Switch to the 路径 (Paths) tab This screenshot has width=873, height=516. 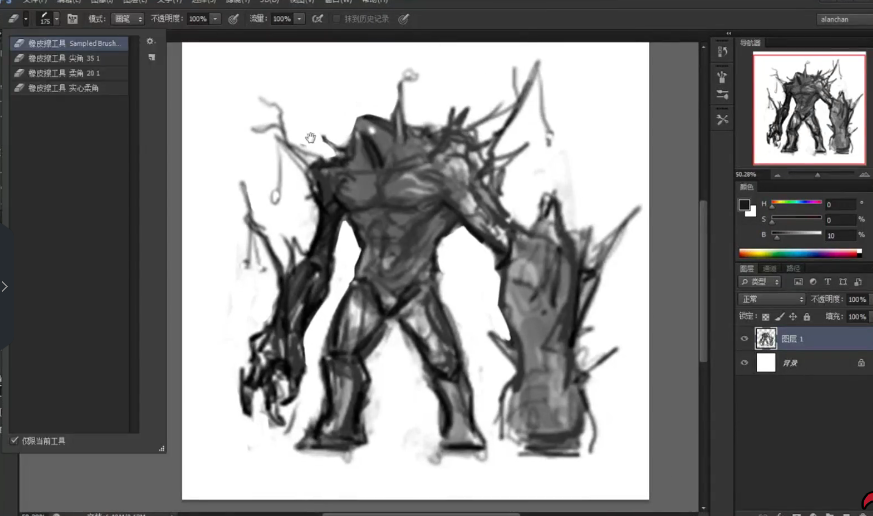(793, 268)
